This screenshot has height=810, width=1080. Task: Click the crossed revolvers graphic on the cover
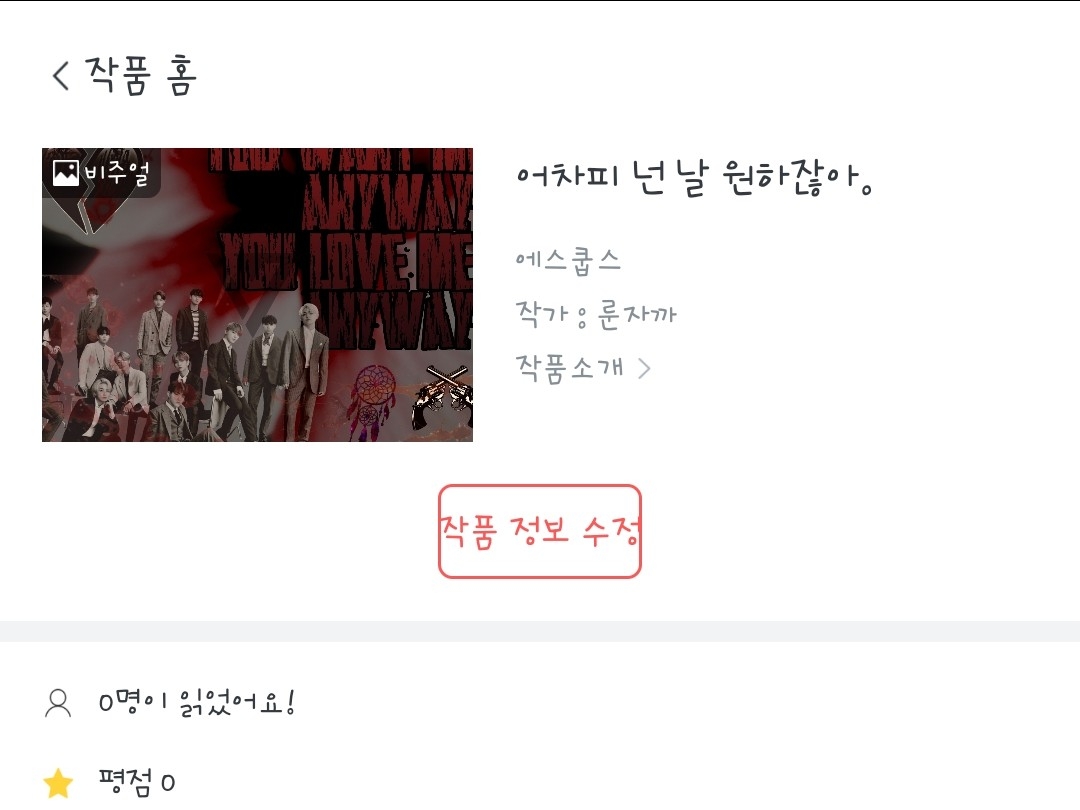442,396
